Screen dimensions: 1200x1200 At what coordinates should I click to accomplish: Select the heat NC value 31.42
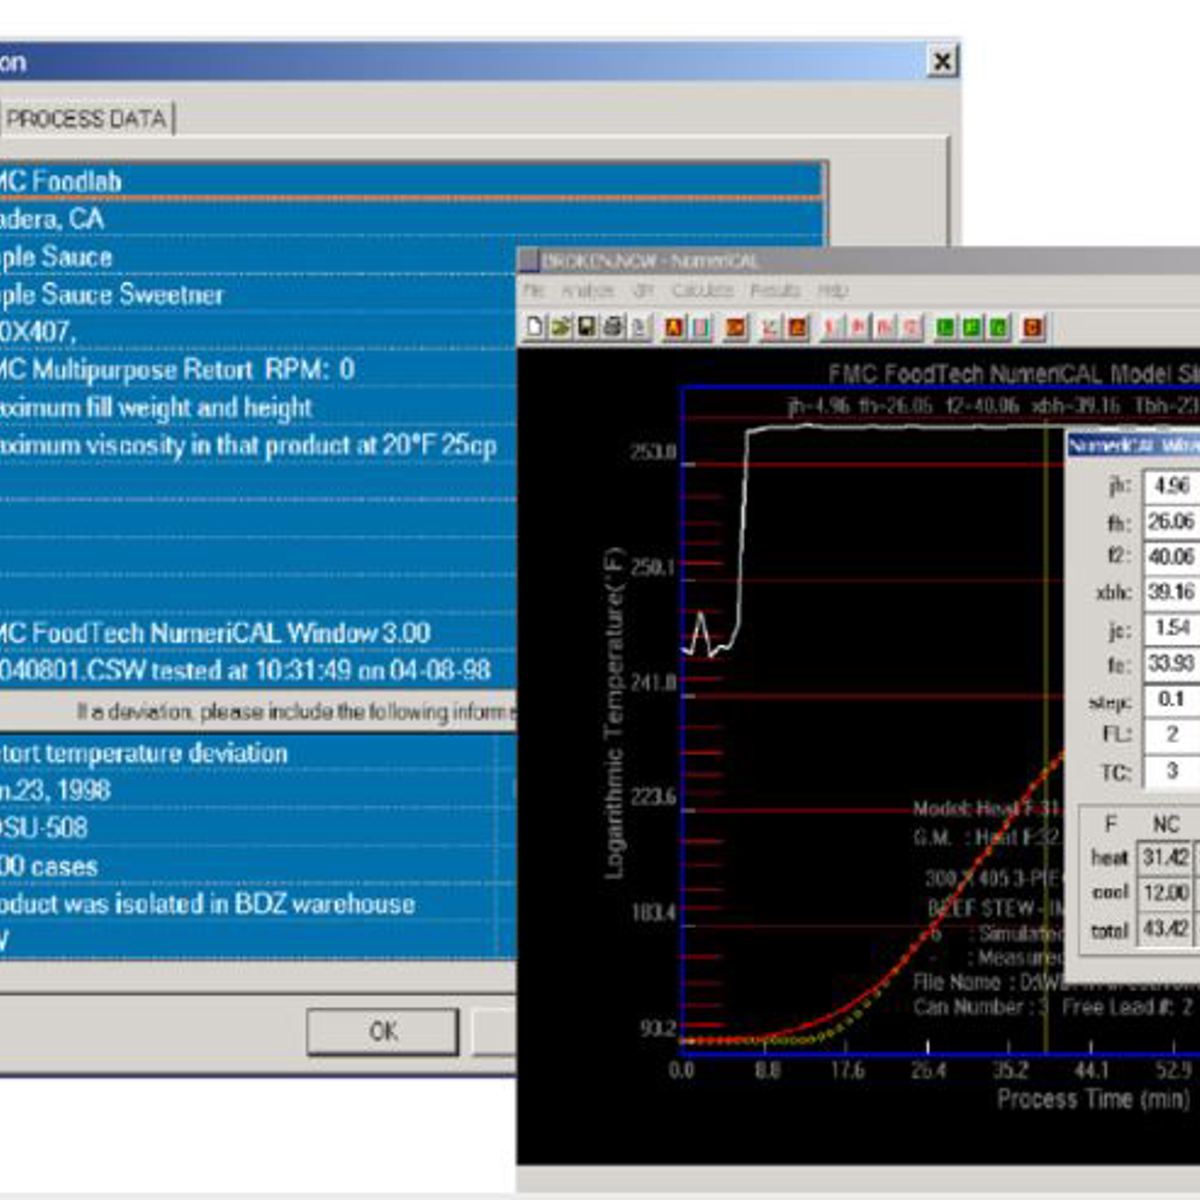pos(1166,857)
